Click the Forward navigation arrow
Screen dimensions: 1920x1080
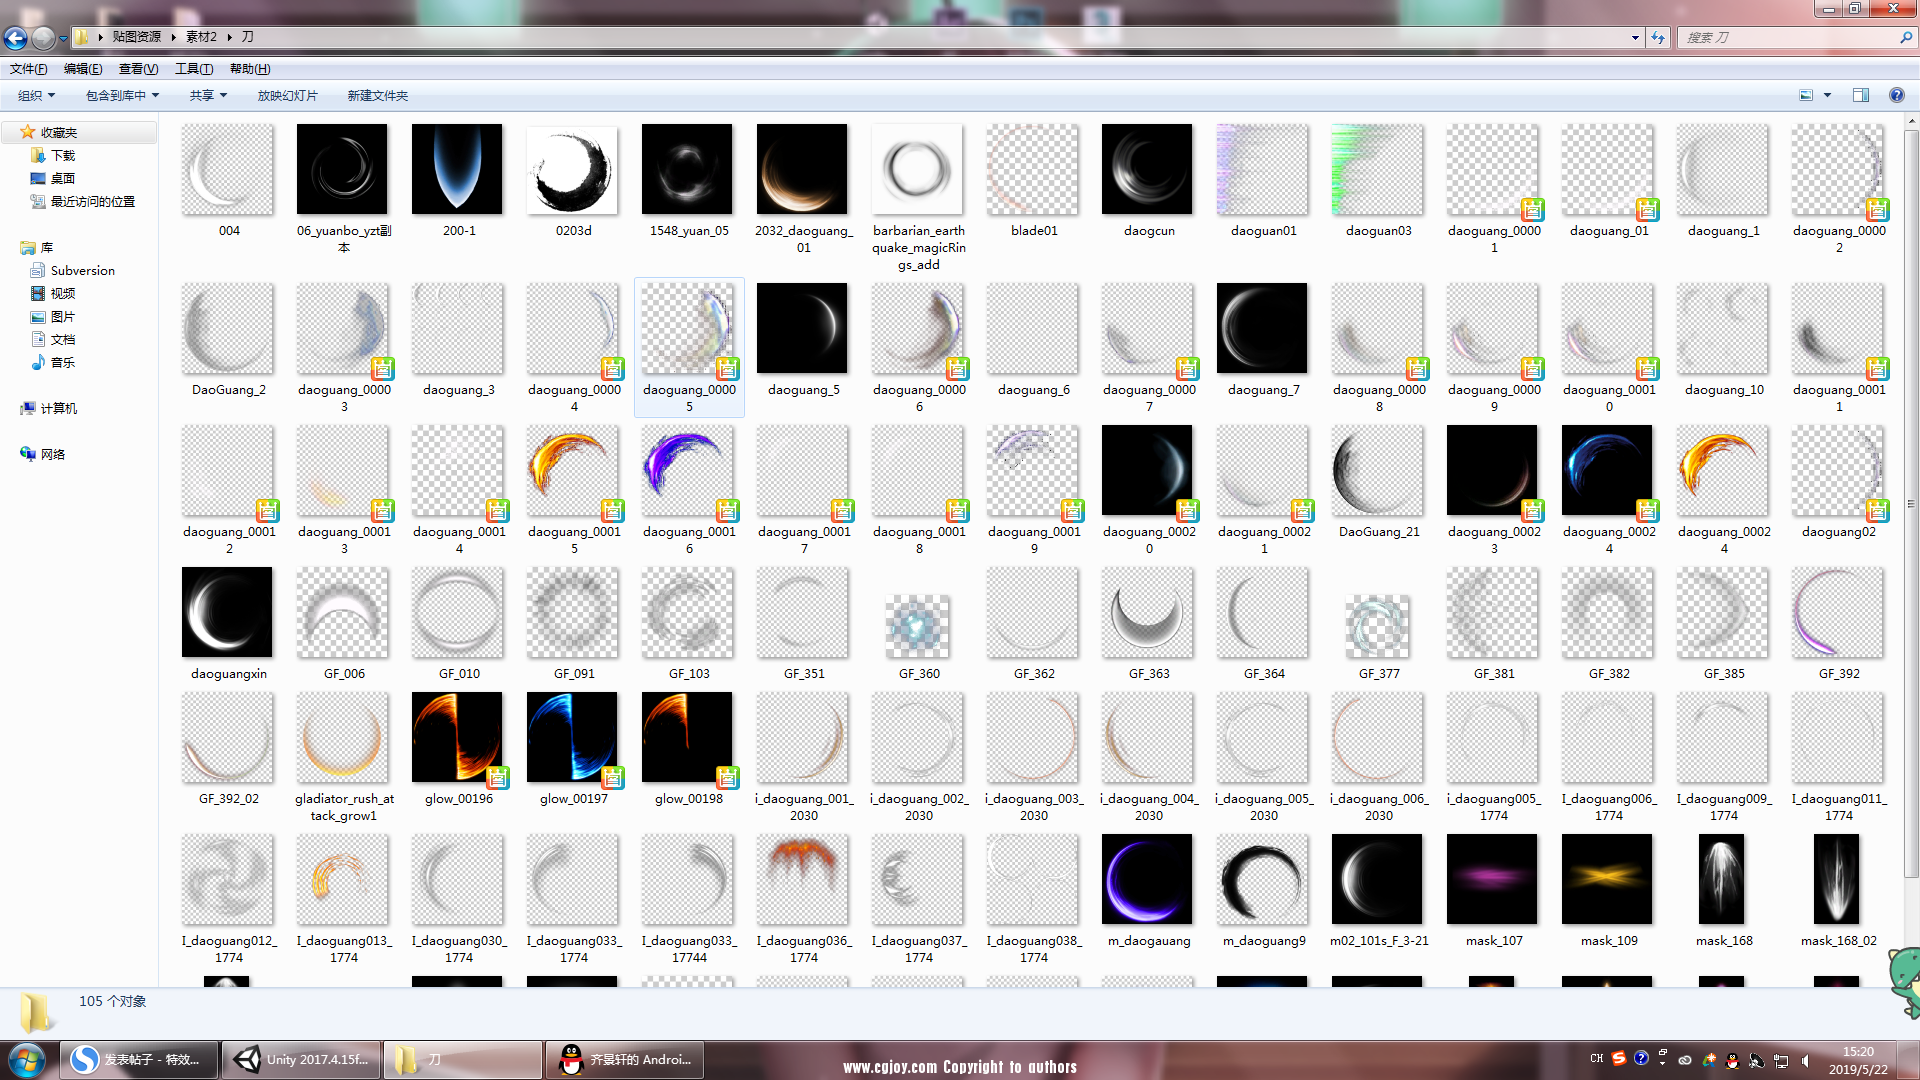pos(43,38)
